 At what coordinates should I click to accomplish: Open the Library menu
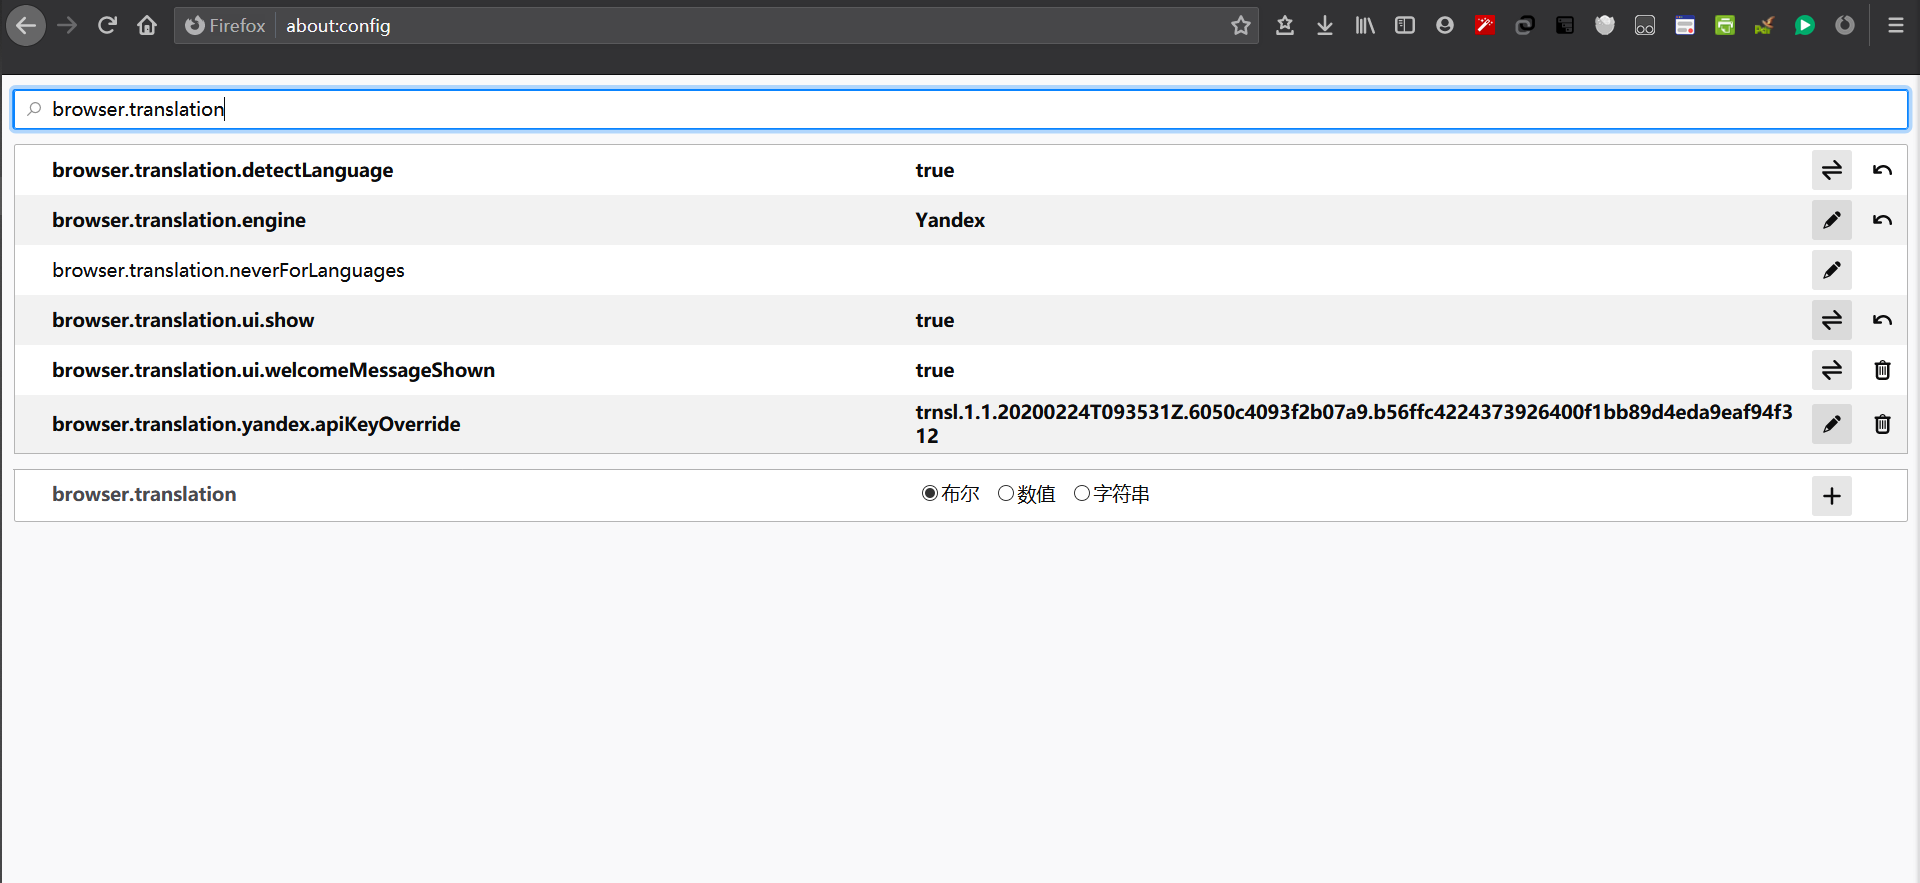(x=1365, y=25)
